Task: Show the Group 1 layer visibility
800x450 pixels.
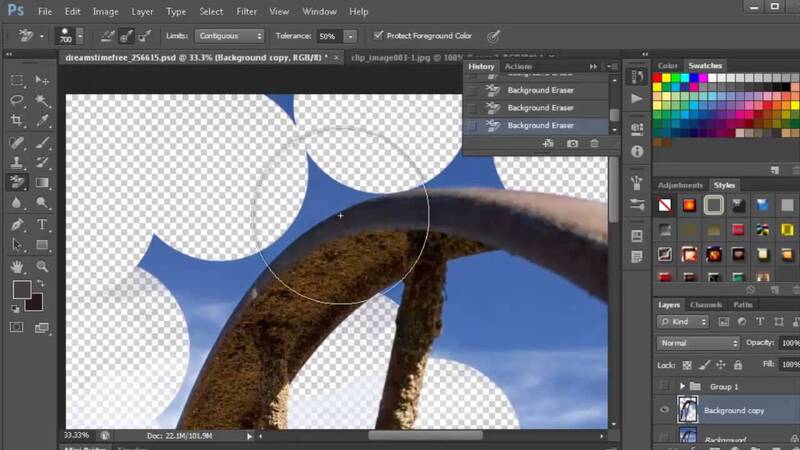Action: (664, 386)
